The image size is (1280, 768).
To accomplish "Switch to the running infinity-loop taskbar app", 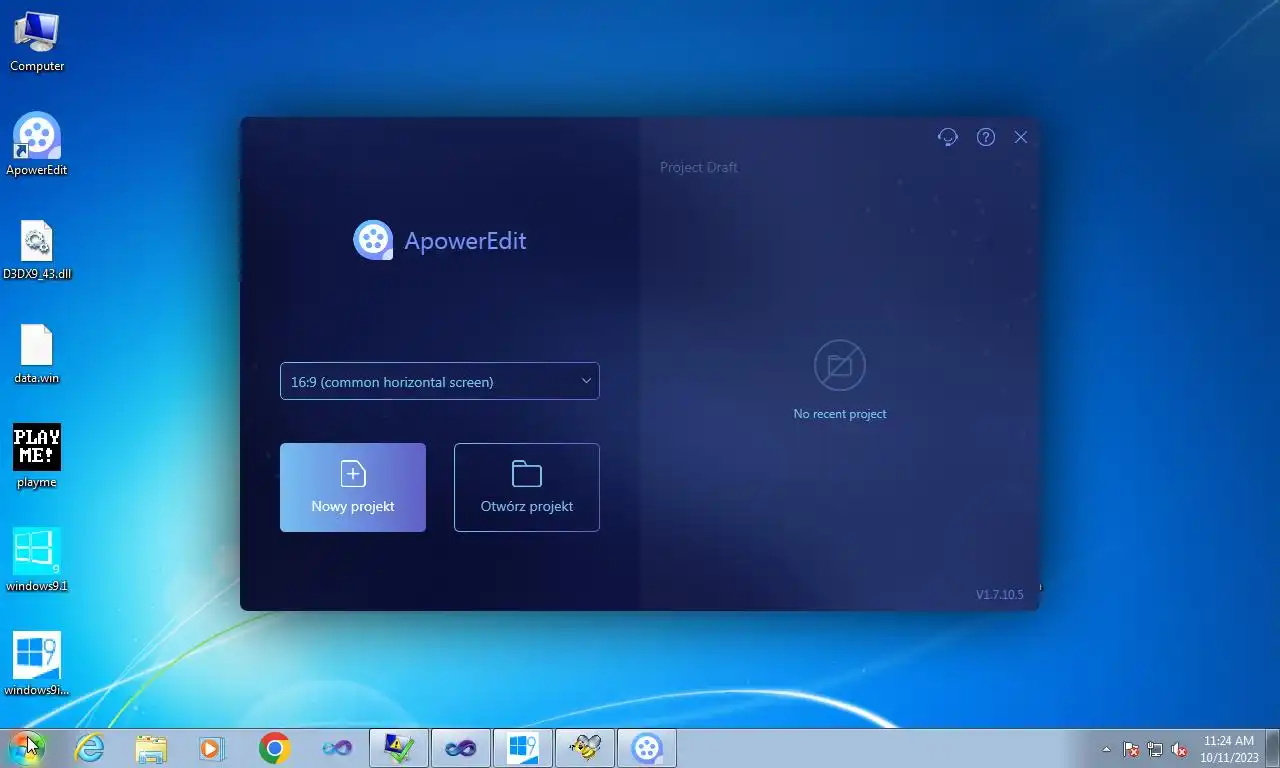I will coord(461,748).
